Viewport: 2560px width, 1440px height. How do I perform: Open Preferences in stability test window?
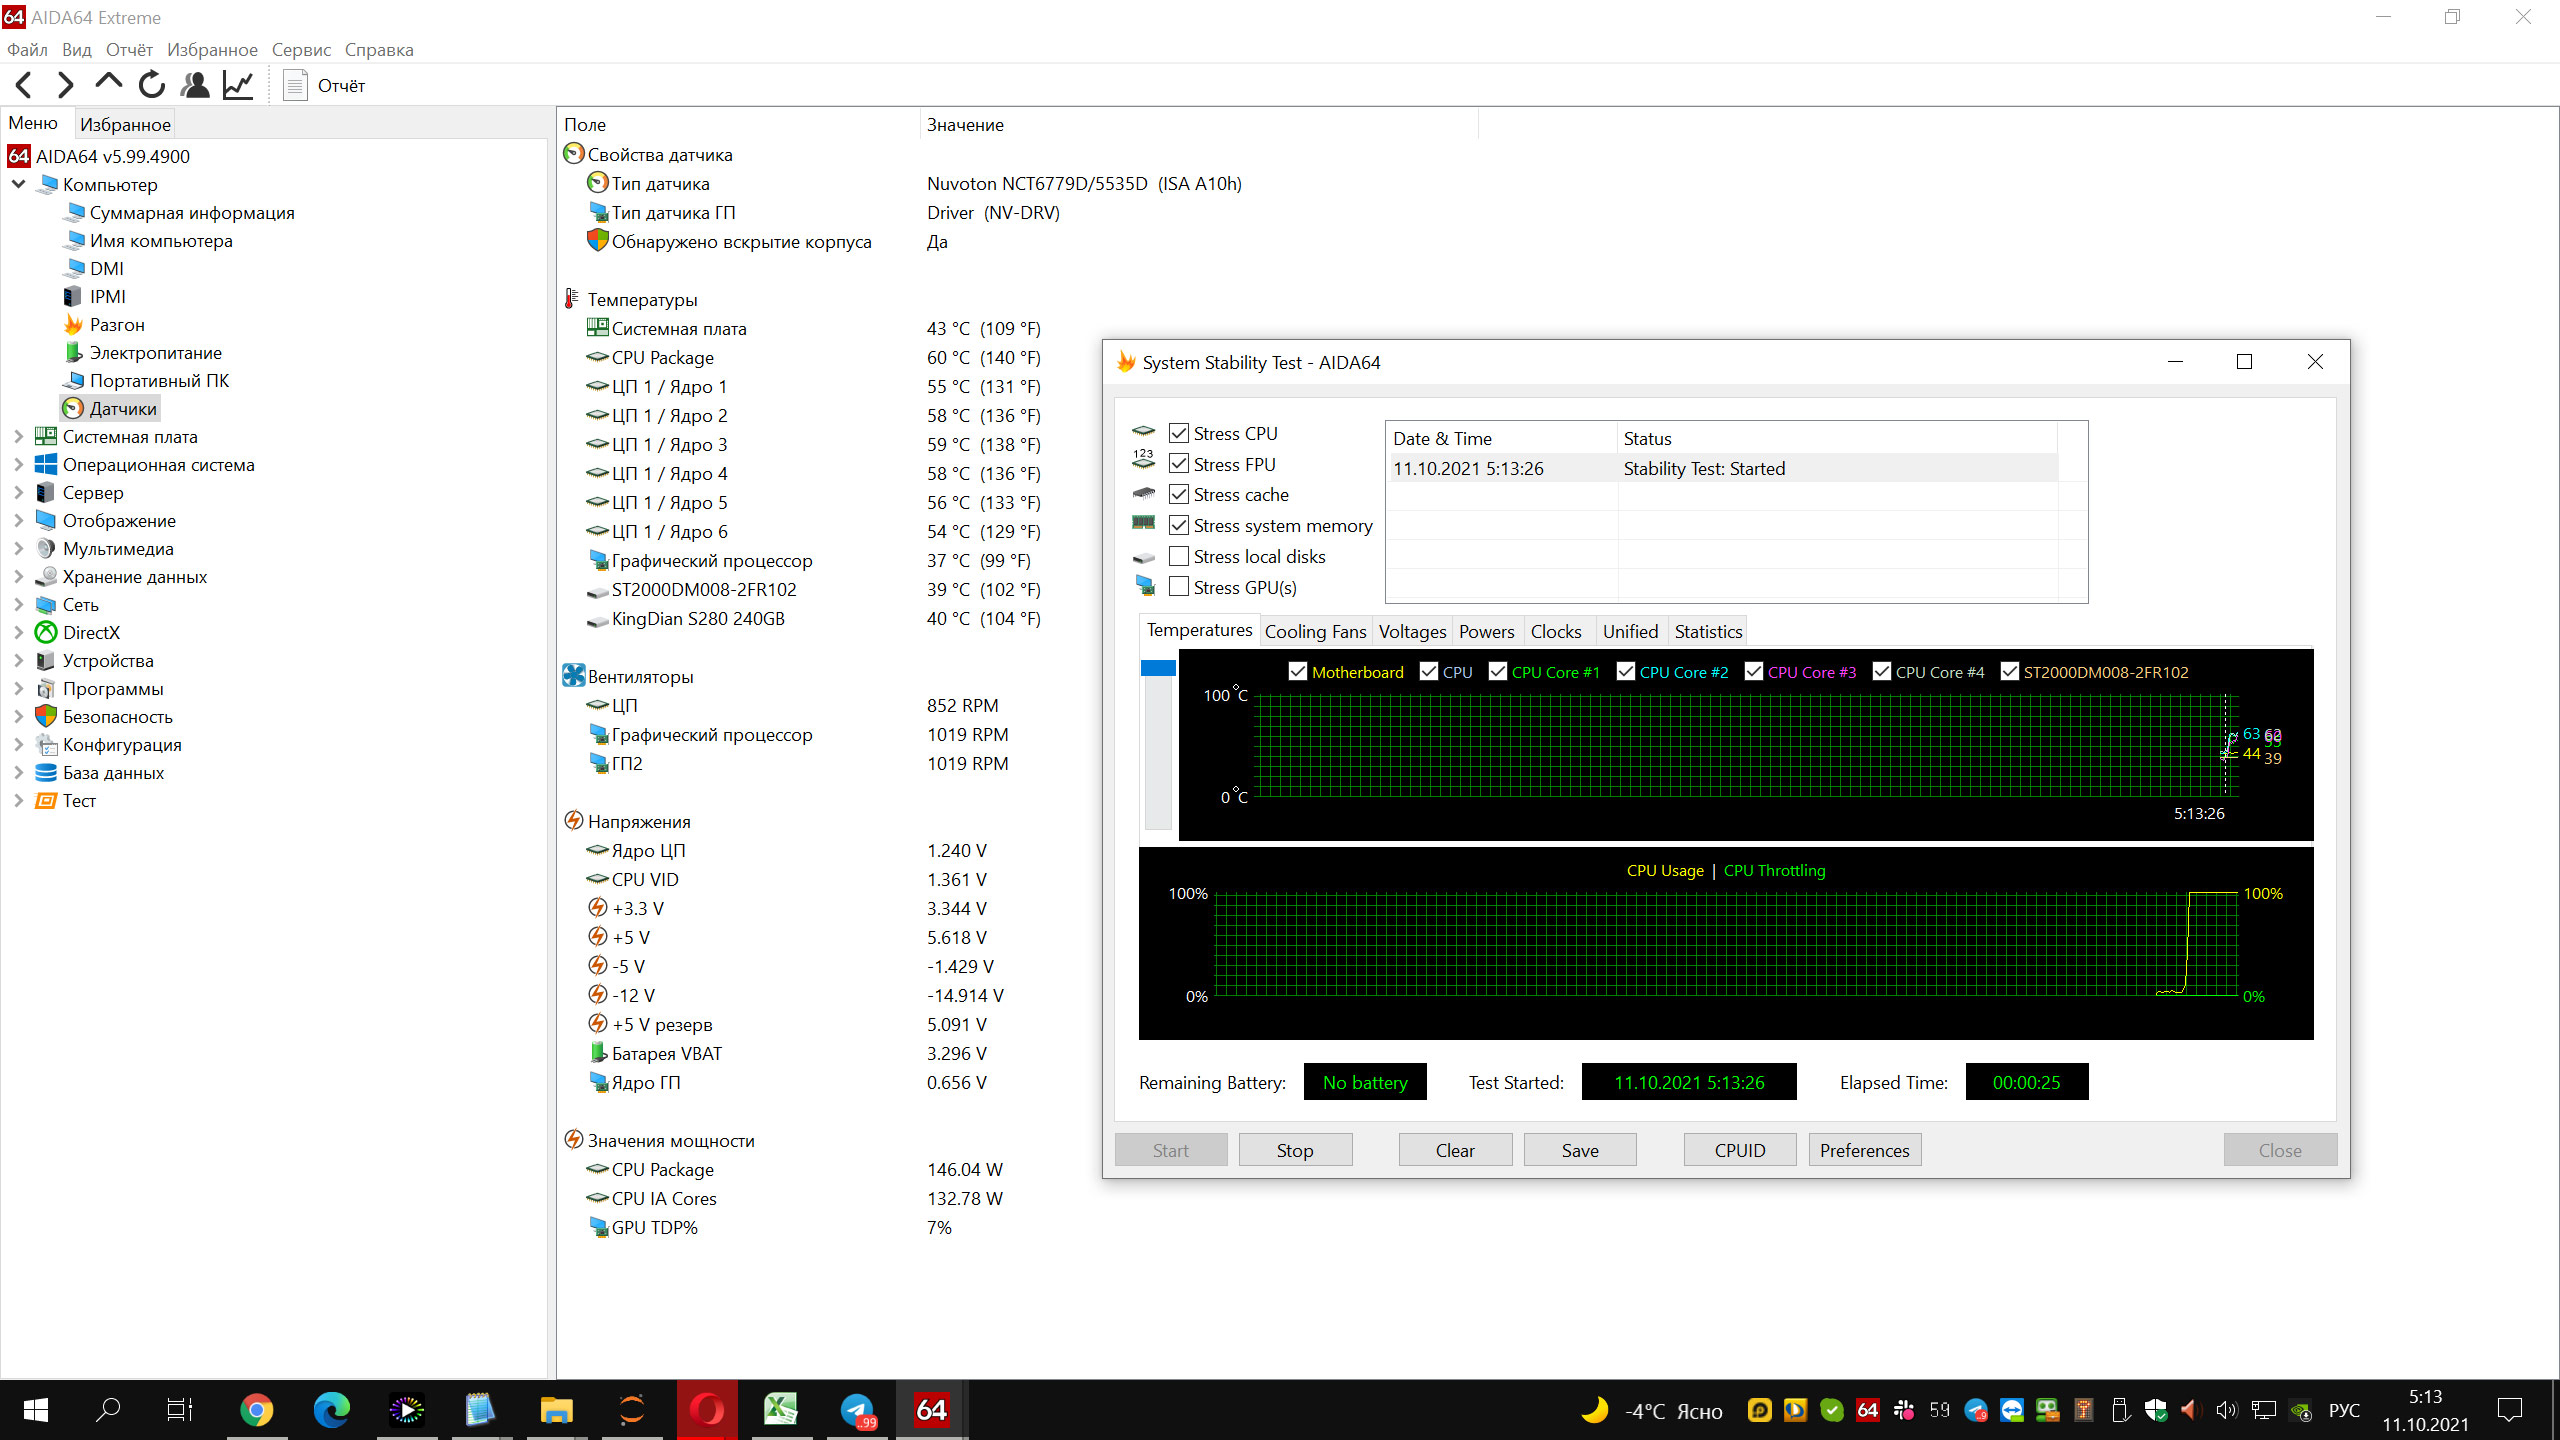[1864, 1150]
